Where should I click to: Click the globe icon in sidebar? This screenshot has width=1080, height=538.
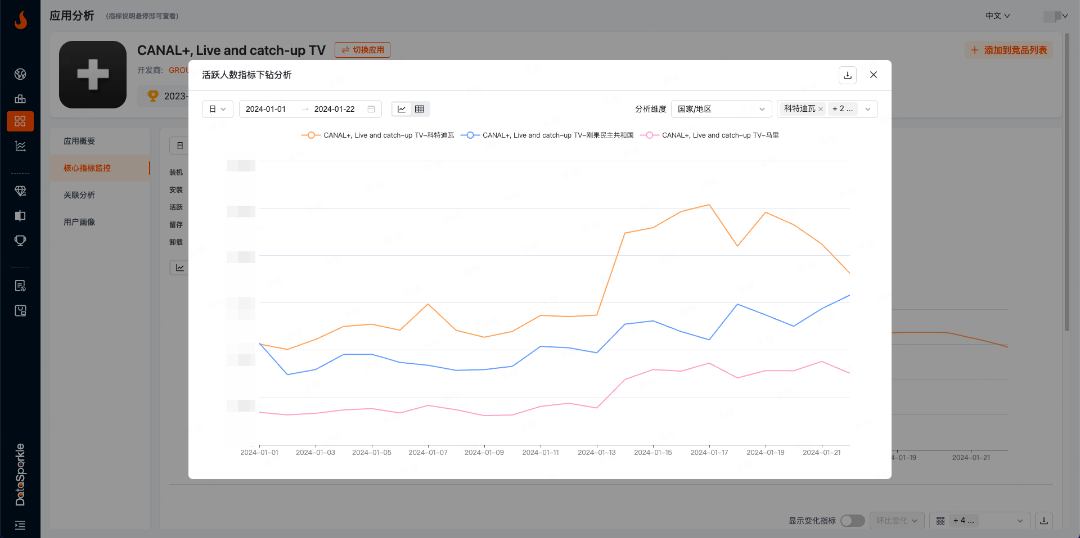20,74
